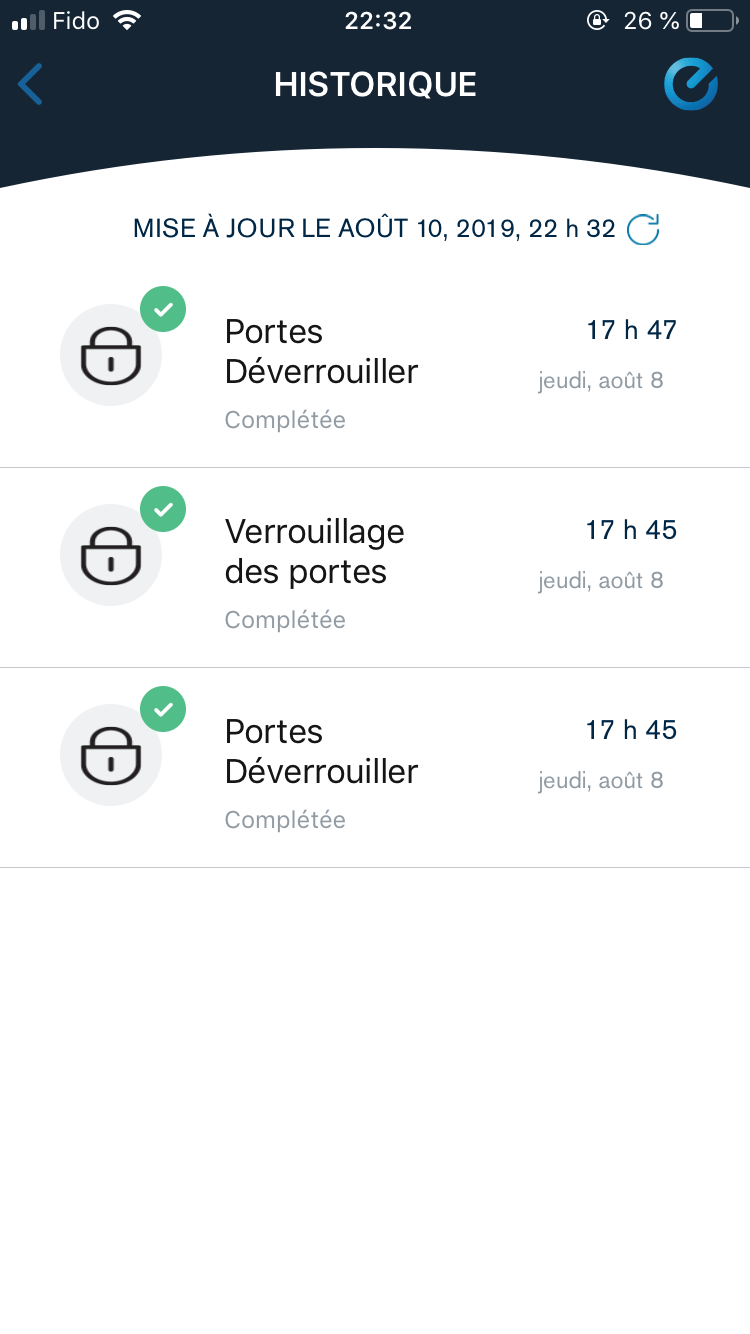The width and height of the screenshot is (750, 1334).
Task: Tap the battery icon in the status bar
Action: coord(711,21)
